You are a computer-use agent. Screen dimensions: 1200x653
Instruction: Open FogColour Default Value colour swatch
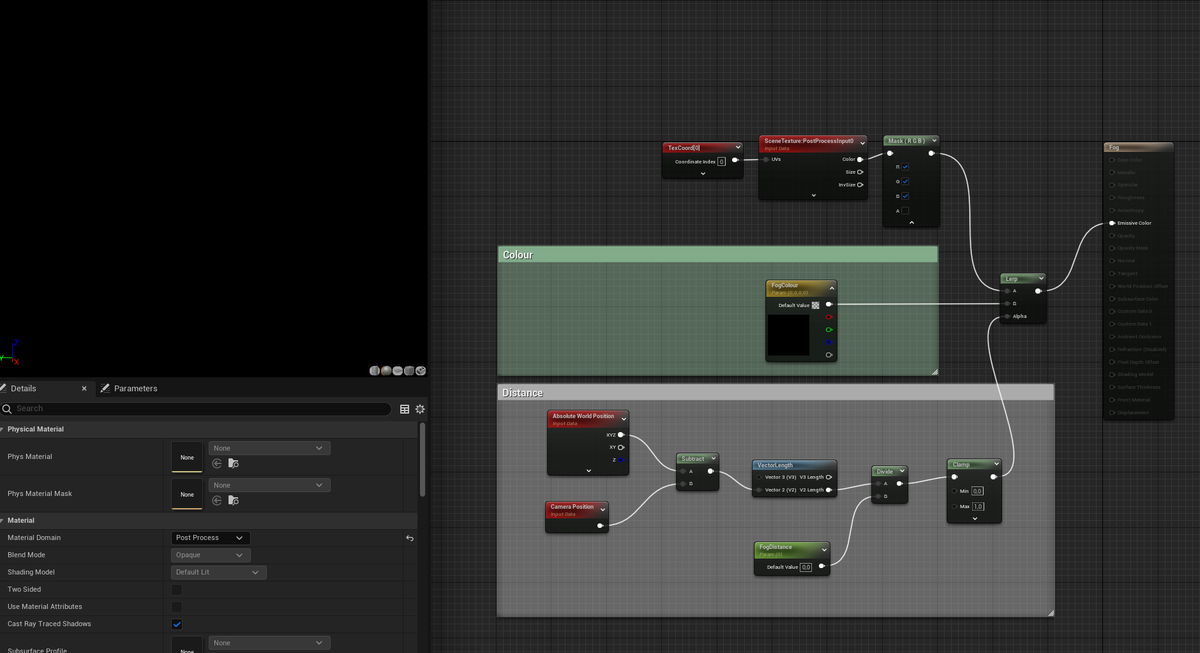(816, 305)
